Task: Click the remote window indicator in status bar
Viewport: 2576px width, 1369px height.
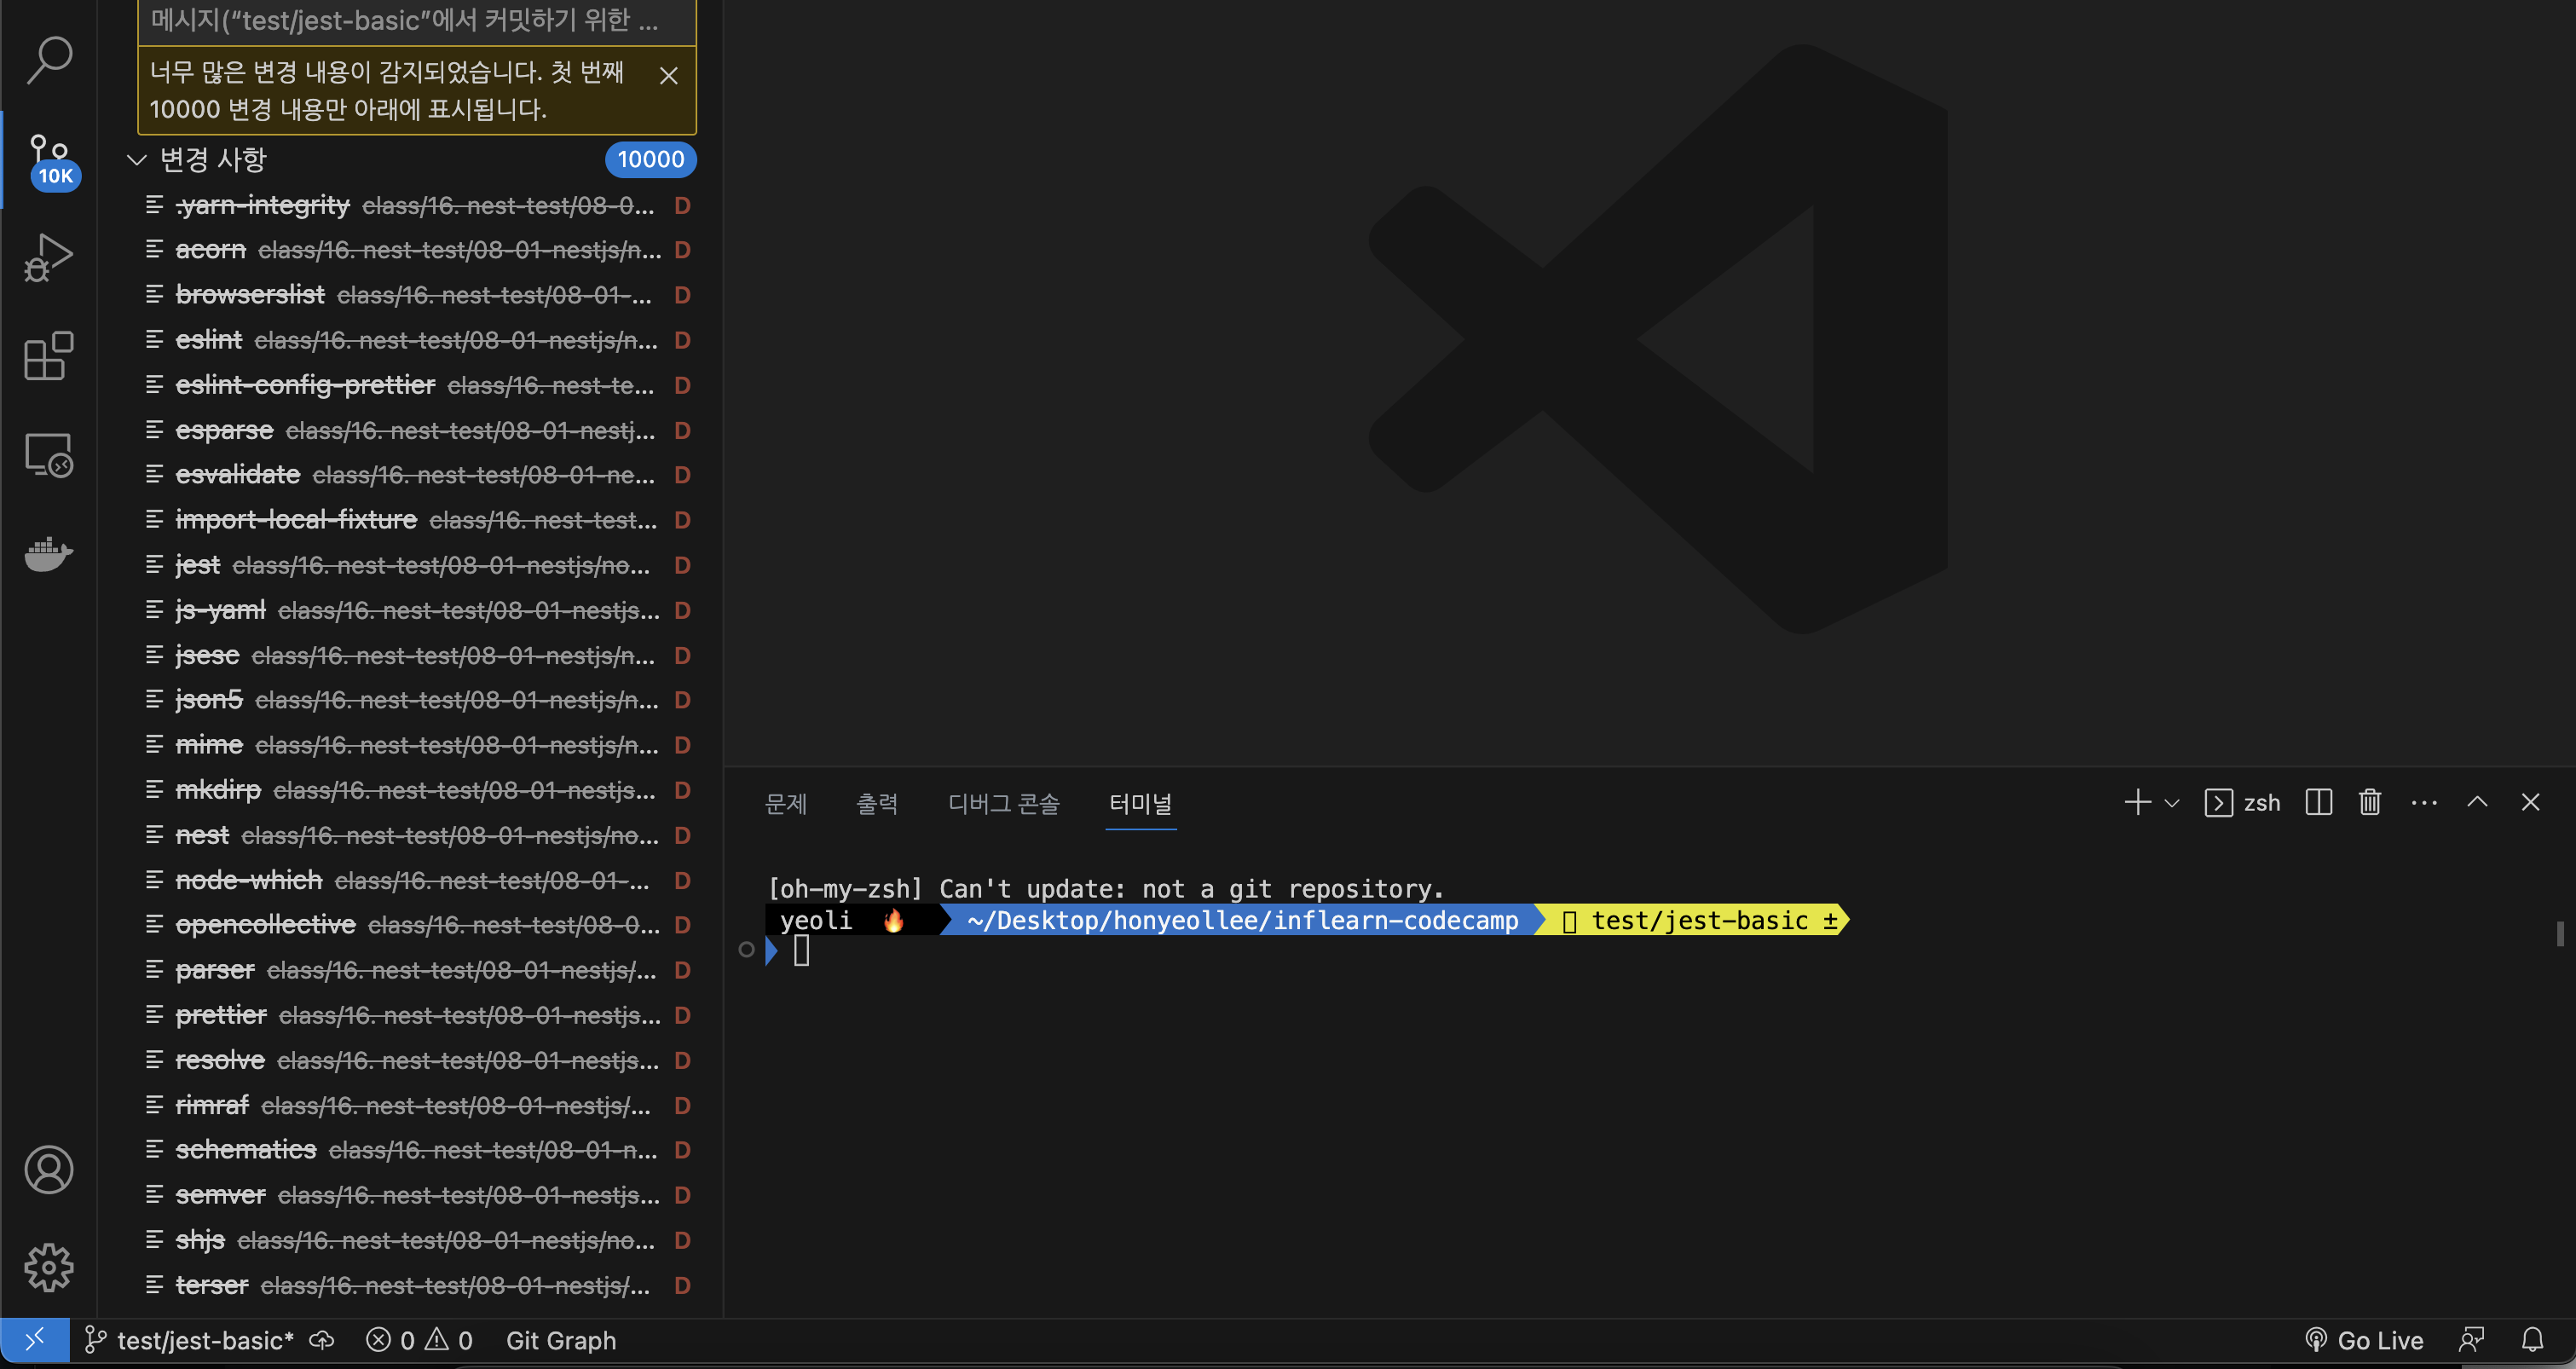Action: pos(35,1340)
